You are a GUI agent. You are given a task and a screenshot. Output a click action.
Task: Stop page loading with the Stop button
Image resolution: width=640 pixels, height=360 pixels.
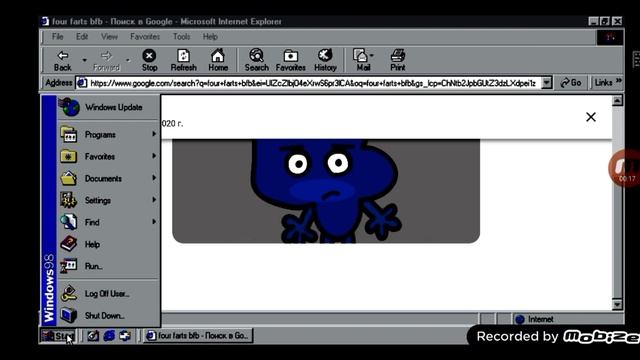pyautogui.click(x=149, y=60)
